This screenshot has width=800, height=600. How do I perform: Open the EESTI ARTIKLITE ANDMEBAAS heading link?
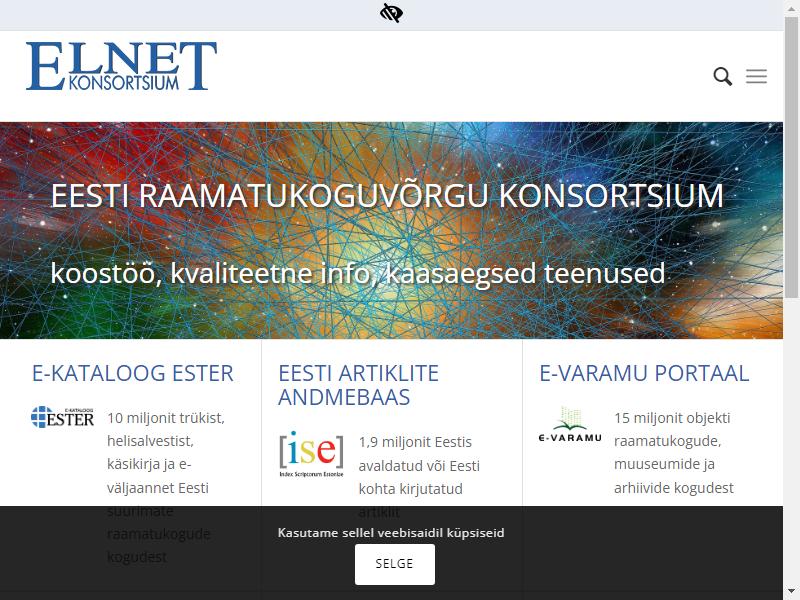pyautogui.click(x=358, y=385)
